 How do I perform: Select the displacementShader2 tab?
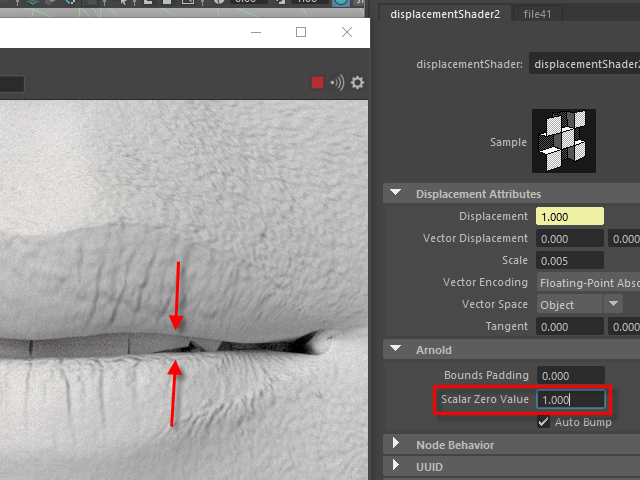pyautogui.click(x=446, y=14)
